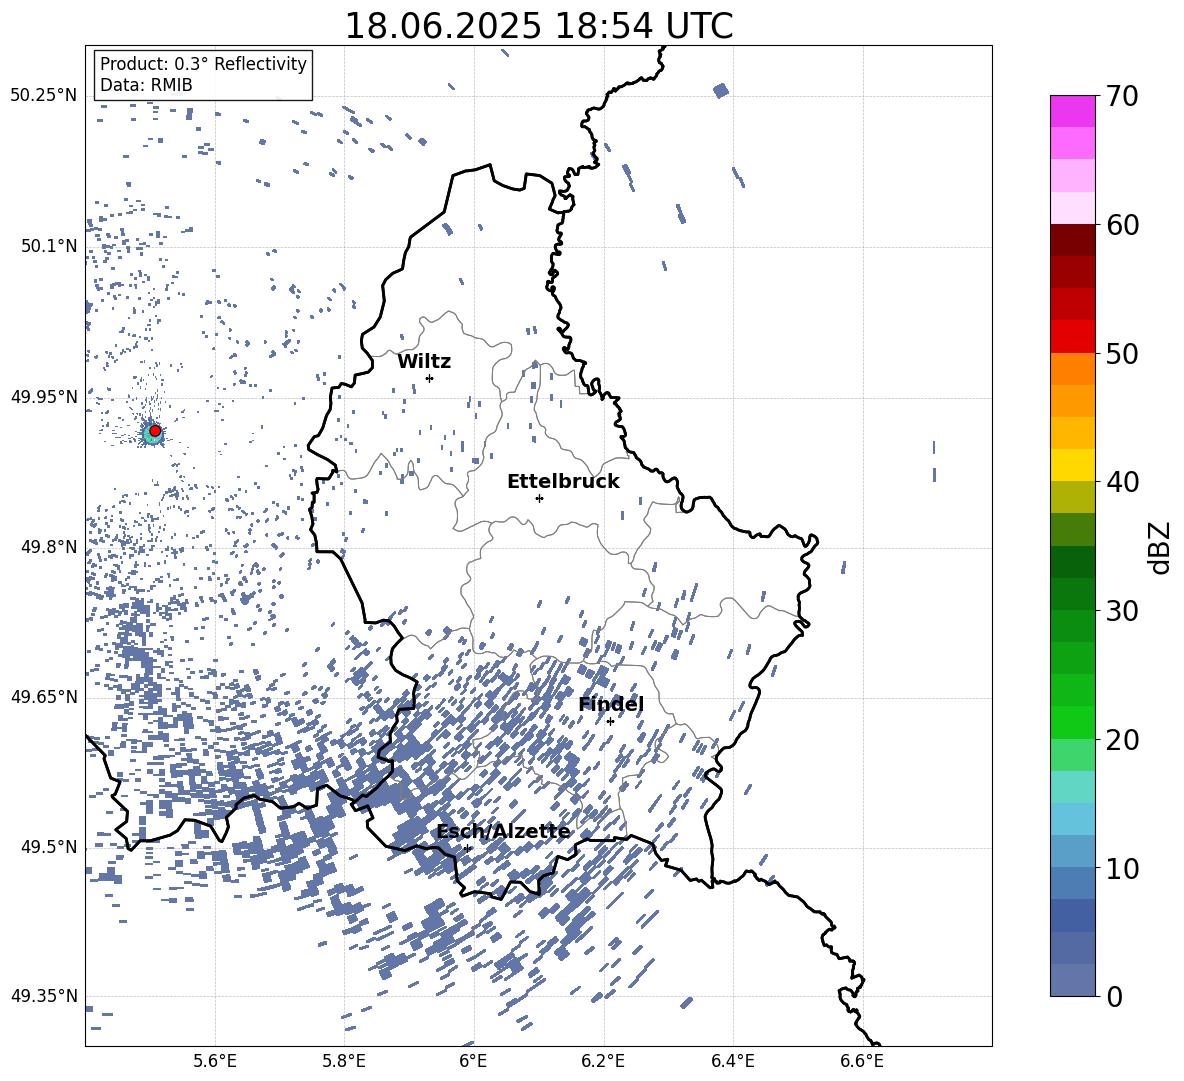
Task: Click the 5.8°E longitude label
Action: tap(344, 1061)
